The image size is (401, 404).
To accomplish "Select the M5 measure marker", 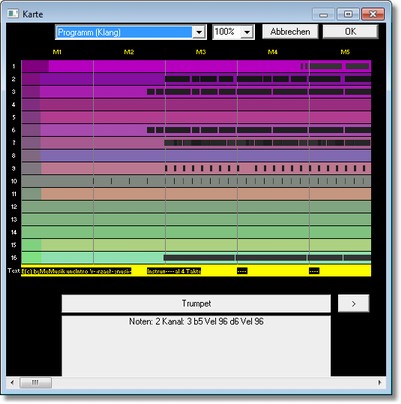I will (345, 52).
